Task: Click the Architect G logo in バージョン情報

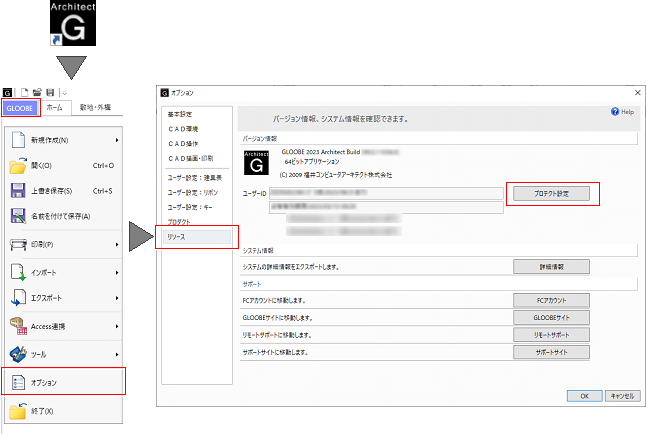Action: coord(256,163)
